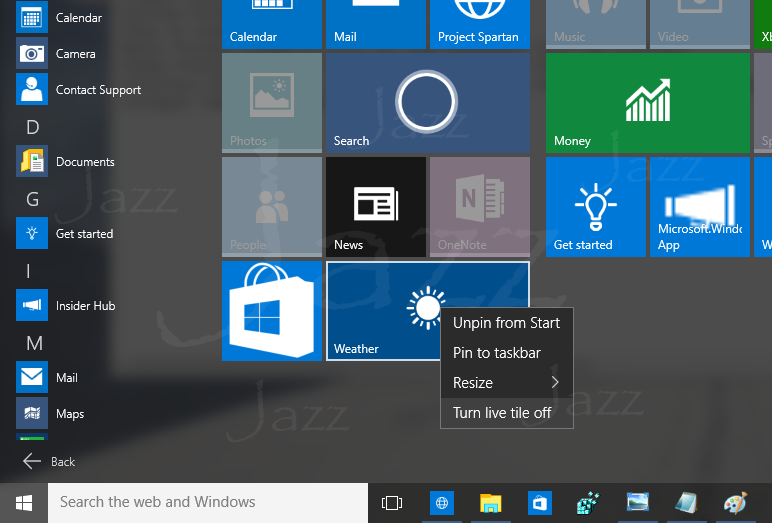The image size is (772, 523).
Task: Select Unpin from Start
Action: coord(507,323)
